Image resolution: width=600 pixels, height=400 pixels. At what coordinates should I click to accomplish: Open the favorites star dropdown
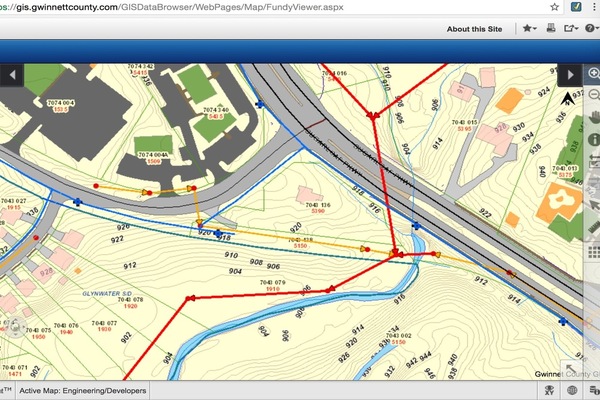tap(531, 30)
